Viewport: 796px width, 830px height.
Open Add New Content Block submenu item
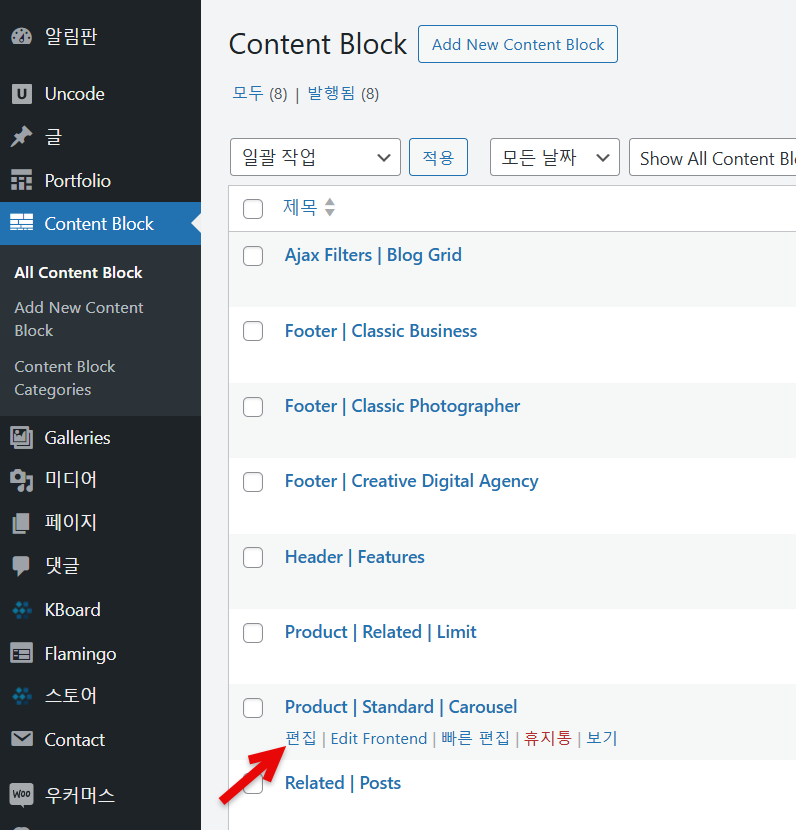[79, 319]
